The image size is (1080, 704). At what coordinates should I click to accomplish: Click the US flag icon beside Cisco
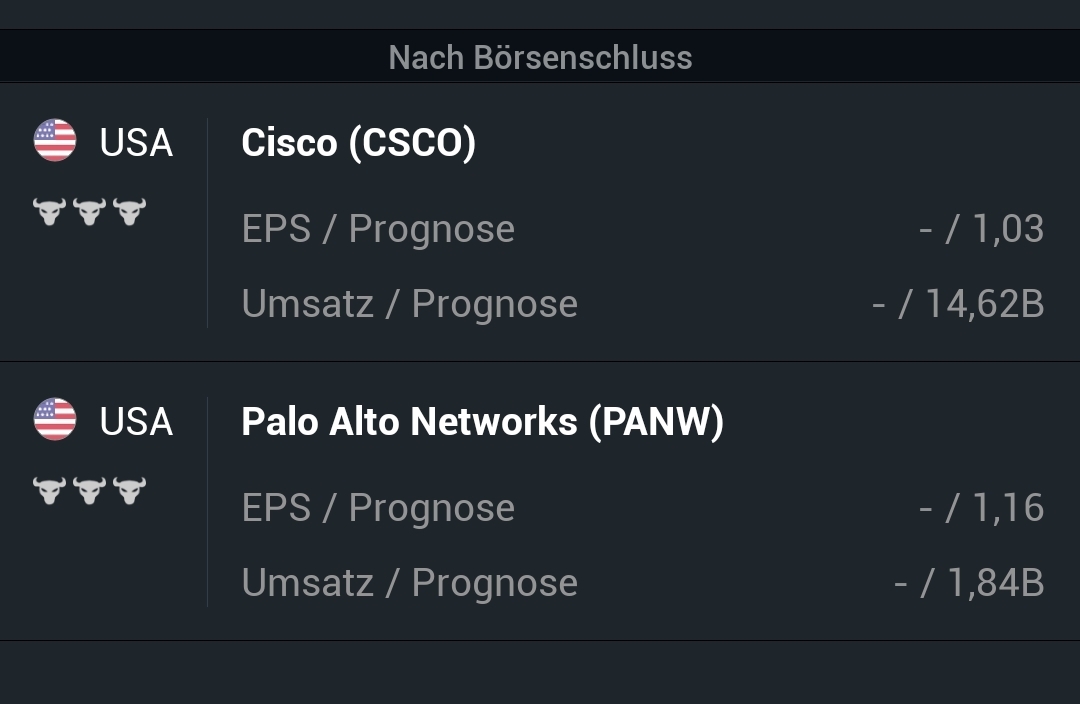55,141
